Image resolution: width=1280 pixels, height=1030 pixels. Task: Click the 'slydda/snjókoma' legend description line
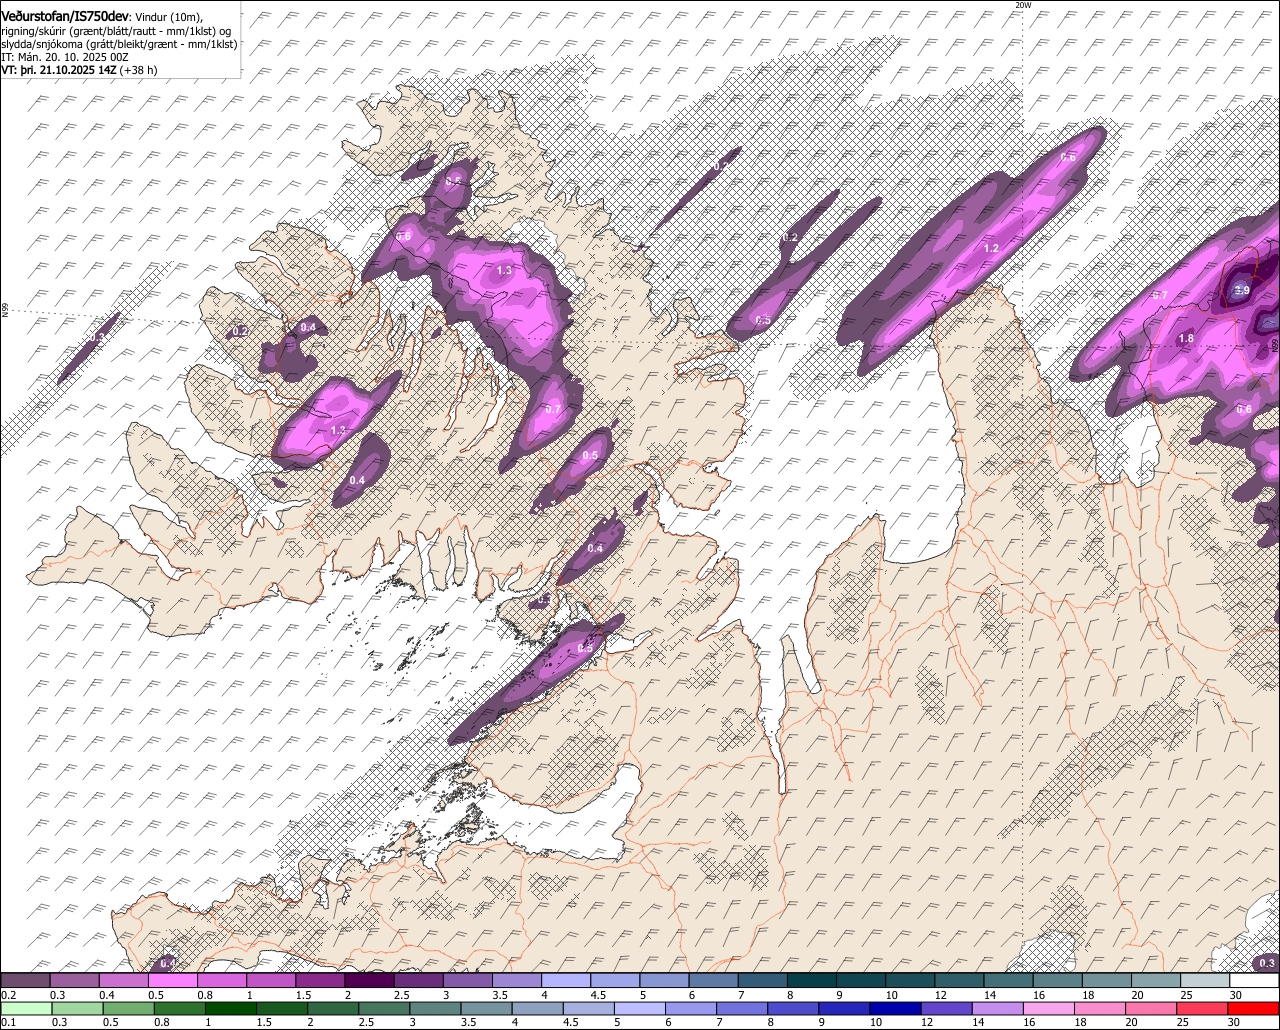[x=119, y=44]
